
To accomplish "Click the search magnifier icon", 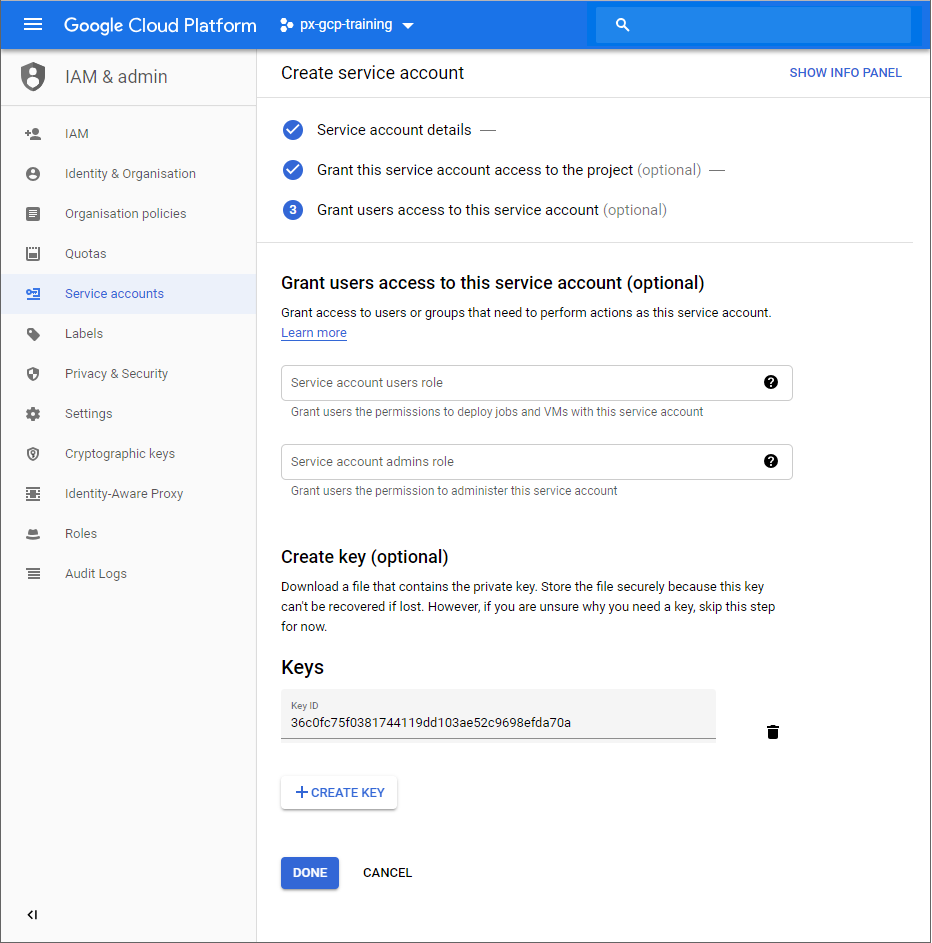I will click(x=623, y=25).
